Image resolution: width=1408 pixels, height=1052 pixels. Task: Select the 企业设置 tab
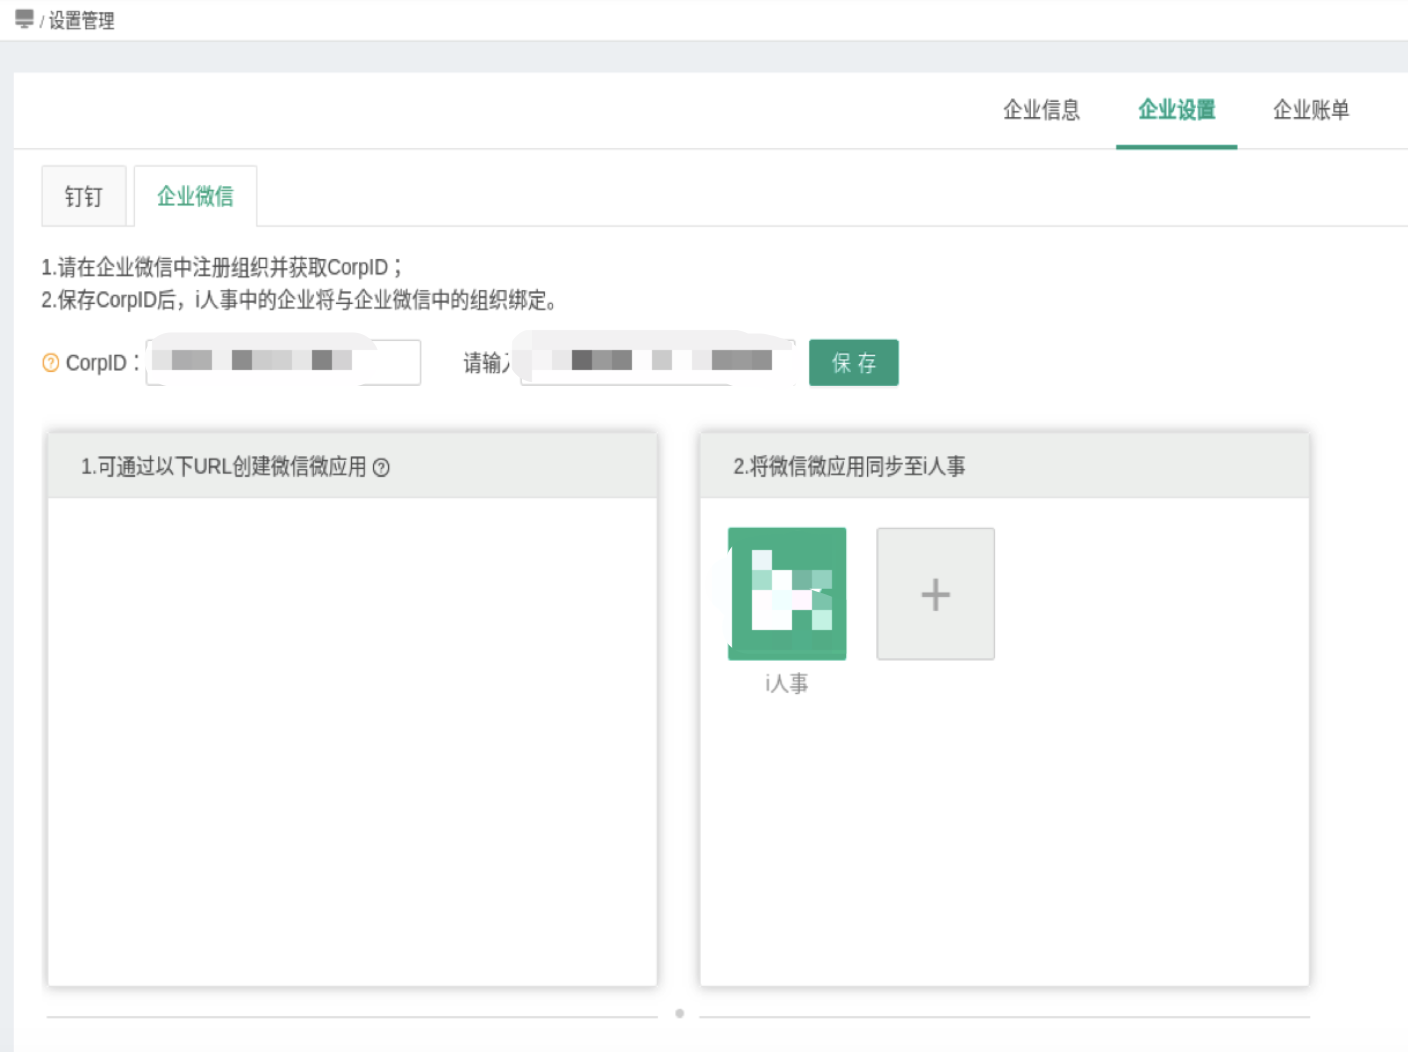point(1177,110)
